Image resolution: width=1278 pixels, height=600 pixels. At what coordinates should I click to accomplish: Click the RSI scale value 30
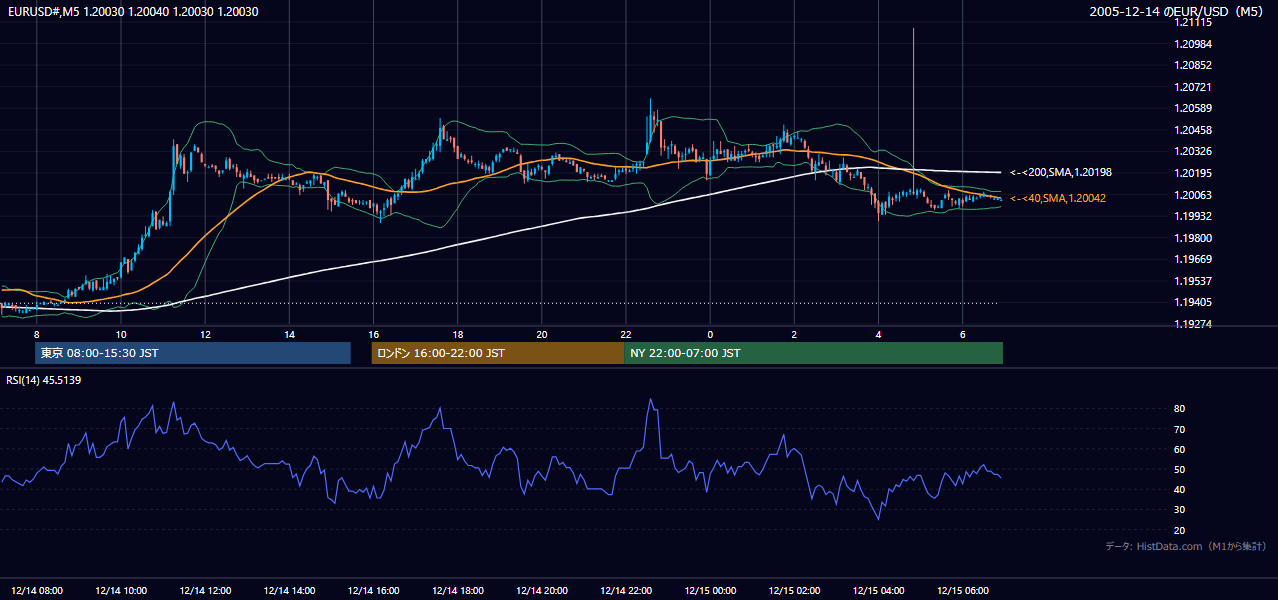pos(1180,509)
